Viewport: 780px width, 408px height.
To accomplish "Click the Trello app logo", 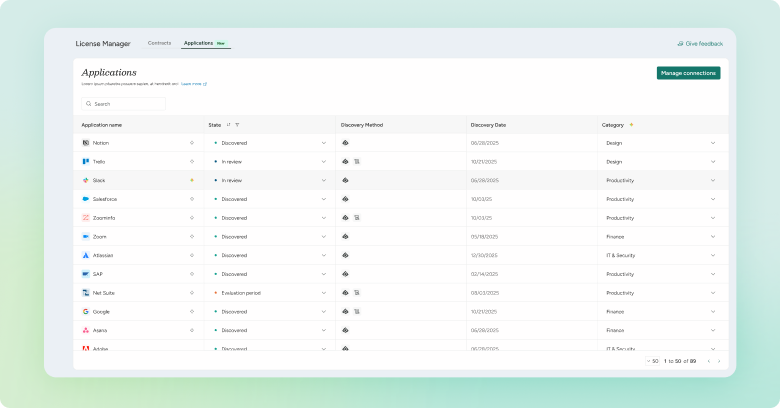I will point(86,162).
